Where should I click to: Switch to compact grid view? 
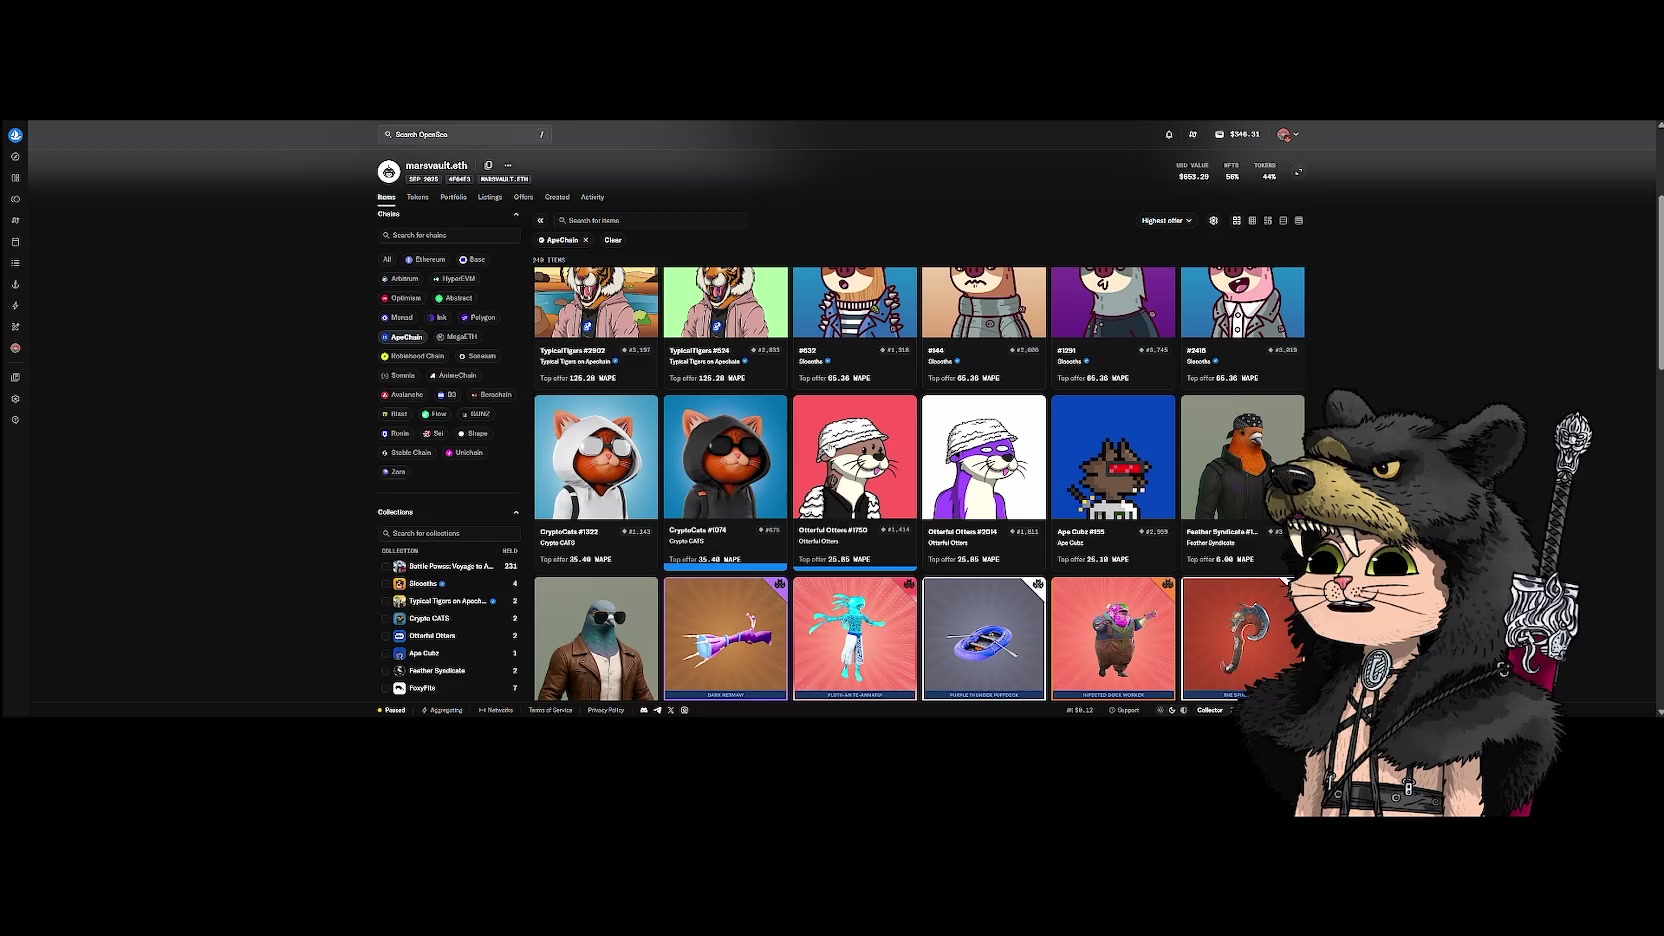coord(1252,221)
